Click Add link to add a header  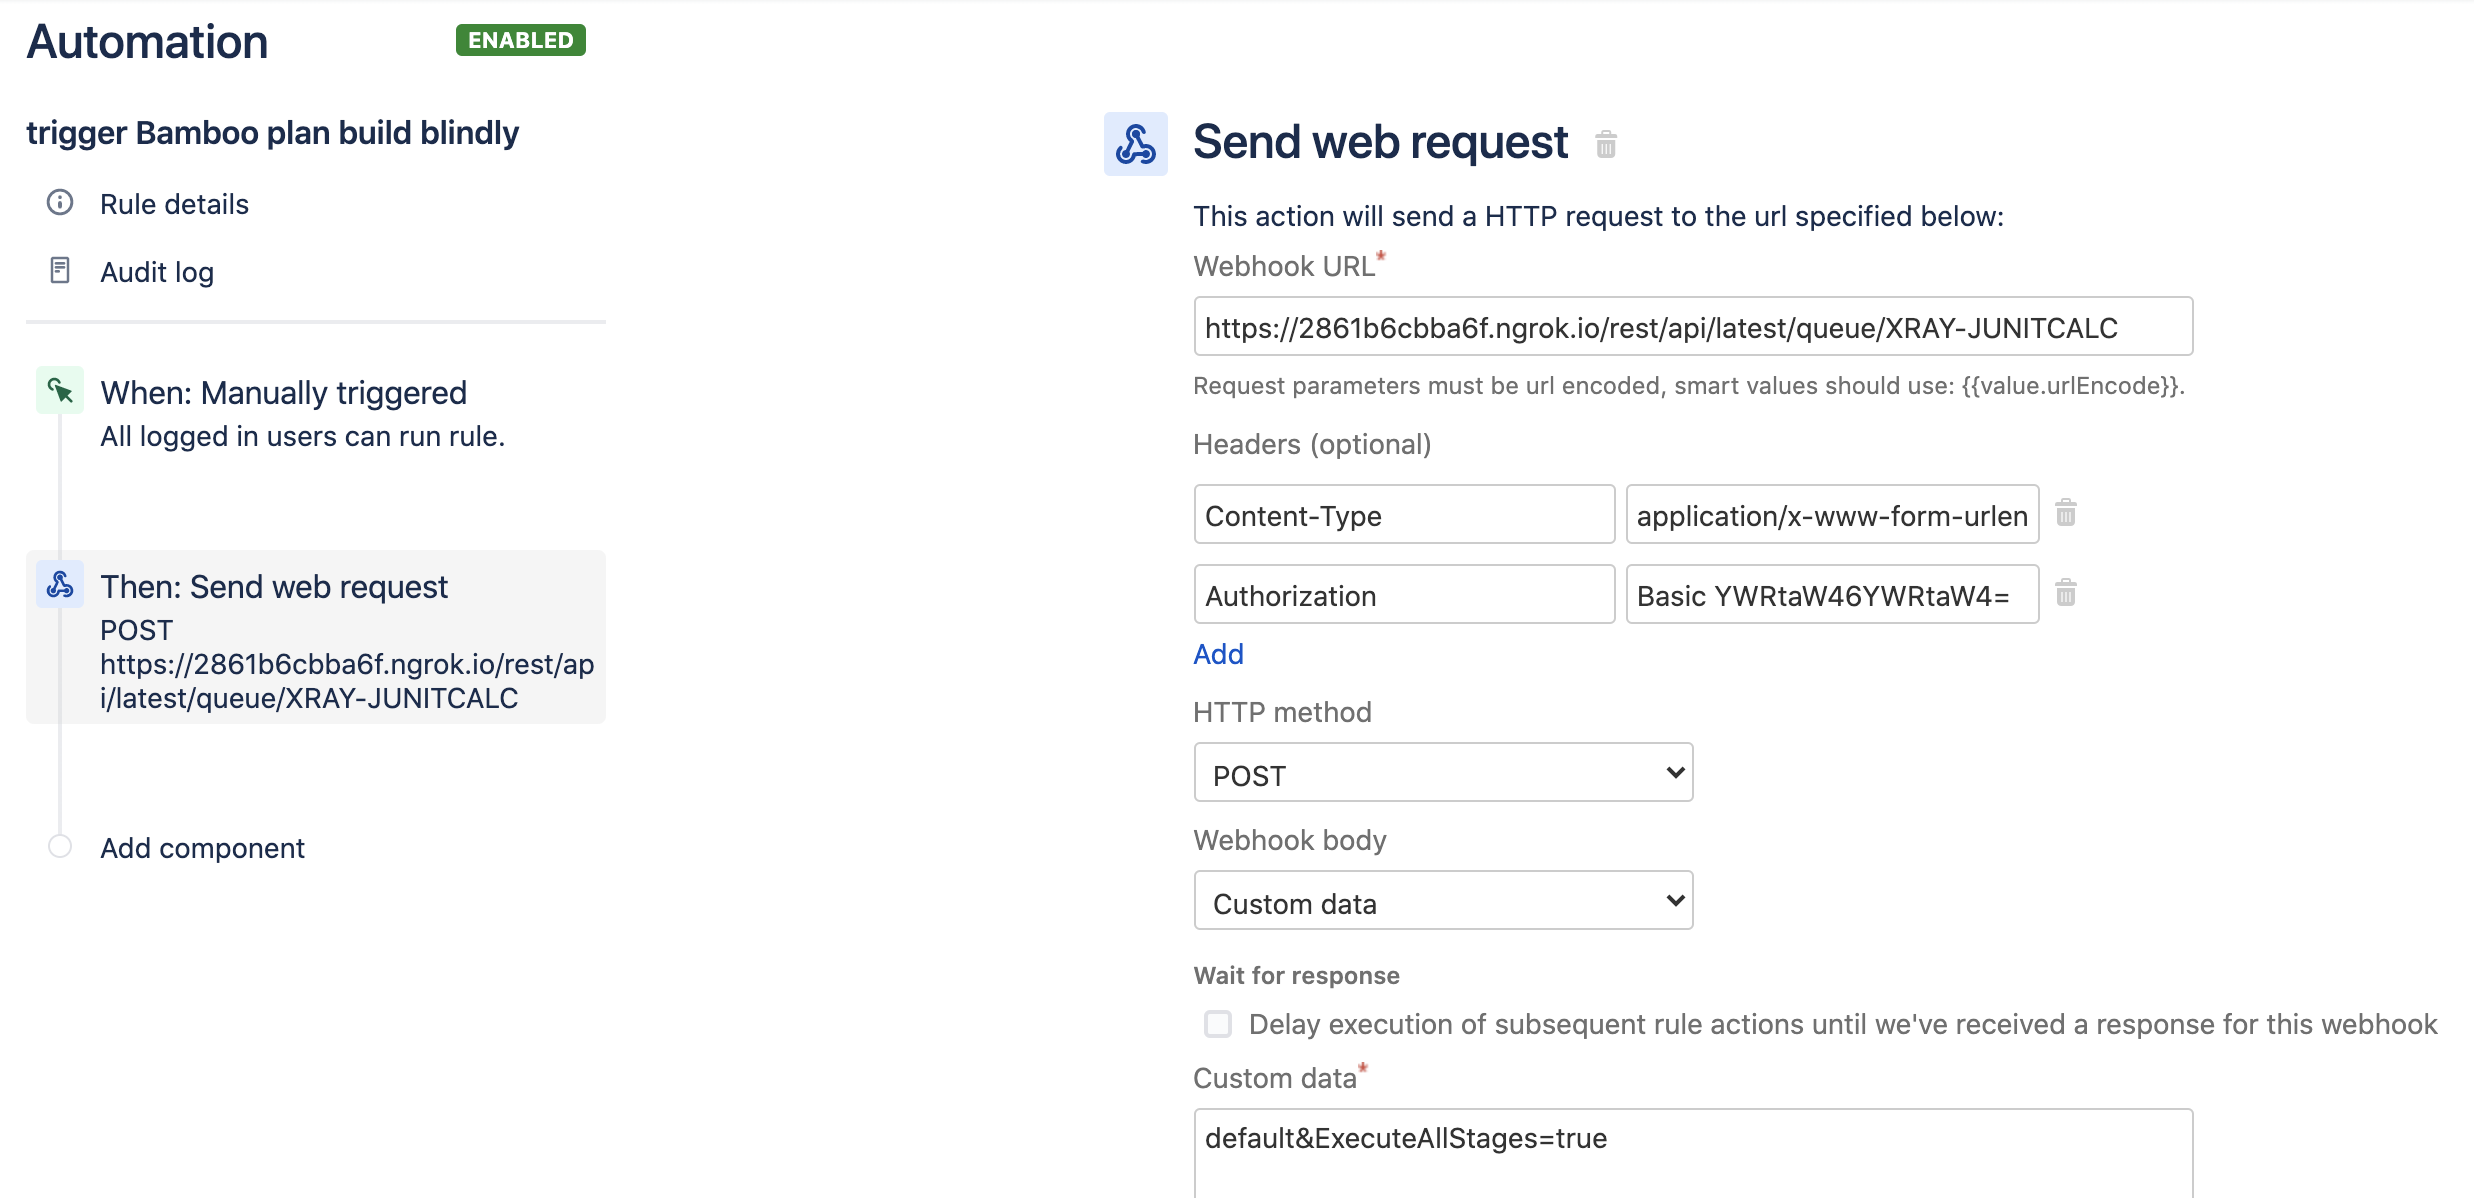tap(1218, 654)
